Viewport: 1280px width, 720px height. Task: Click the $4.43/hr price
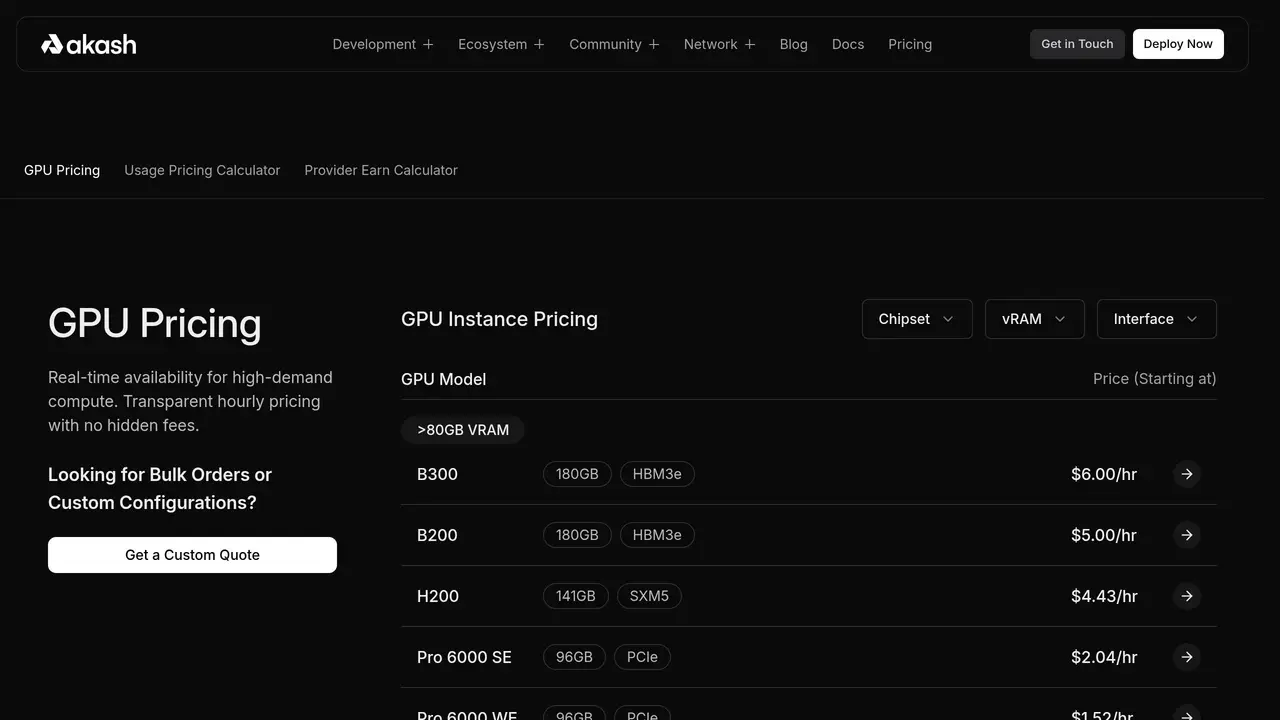(1104, 596)
